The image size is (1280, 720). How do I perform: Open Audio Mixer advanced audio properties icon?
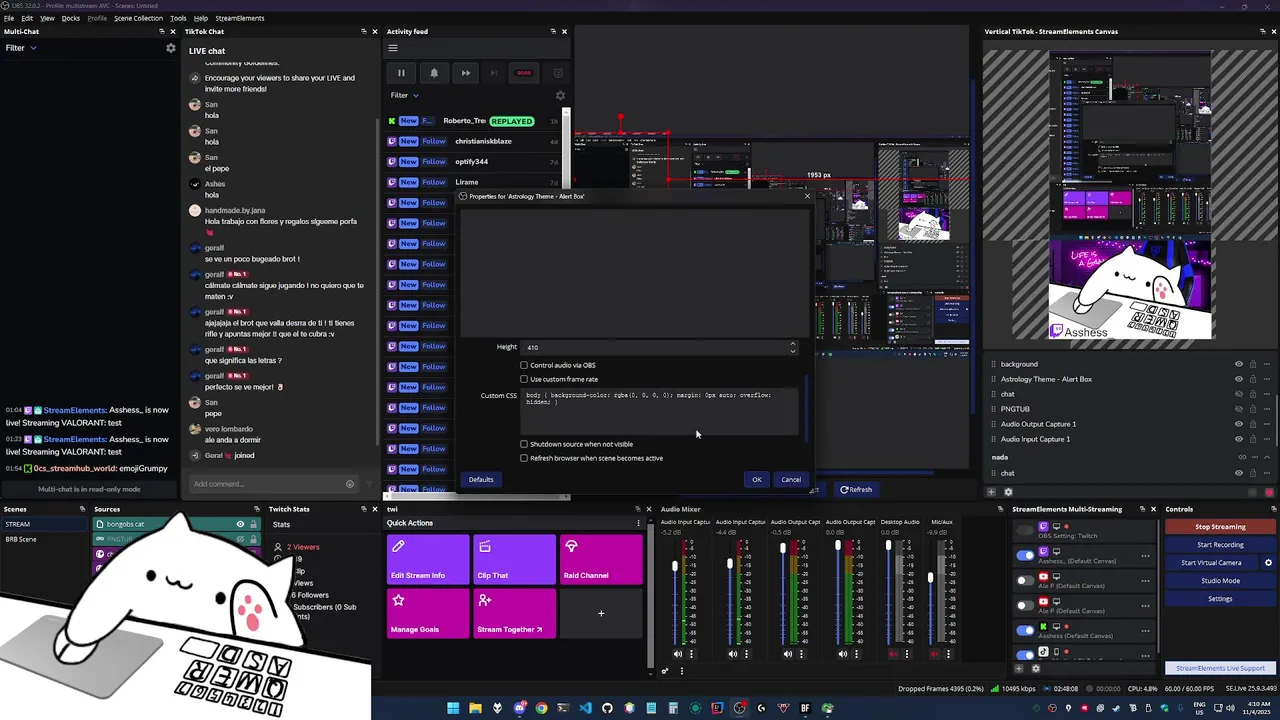tap(665, 671)
